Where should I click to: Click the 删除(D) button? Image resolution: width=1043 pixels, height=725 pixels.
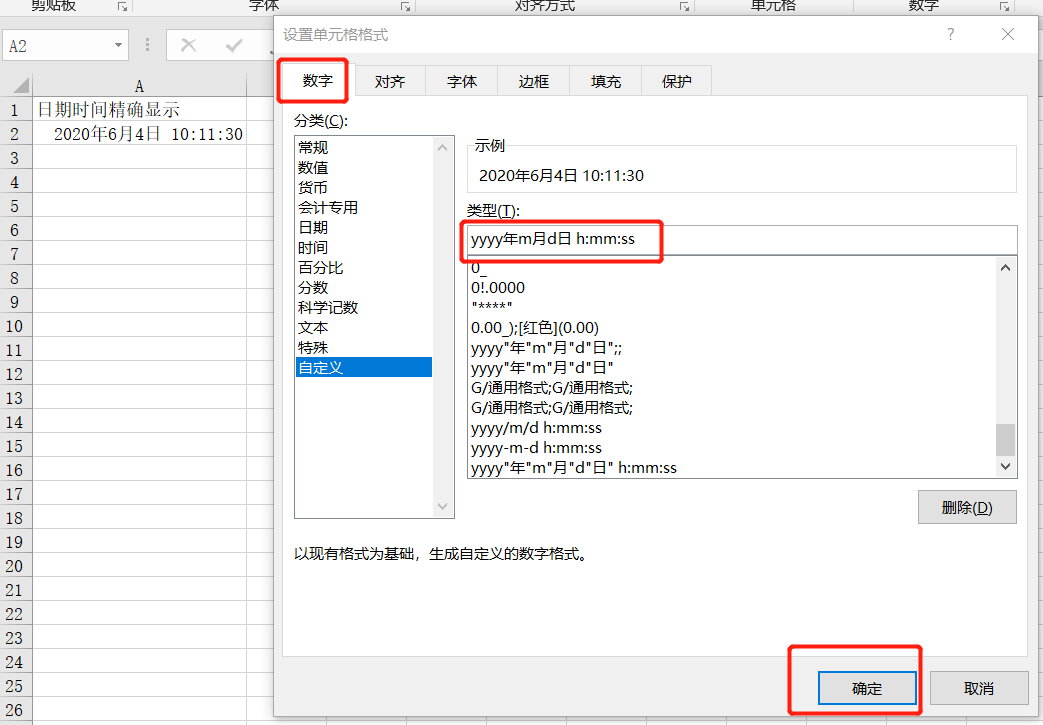pos(967,508)
